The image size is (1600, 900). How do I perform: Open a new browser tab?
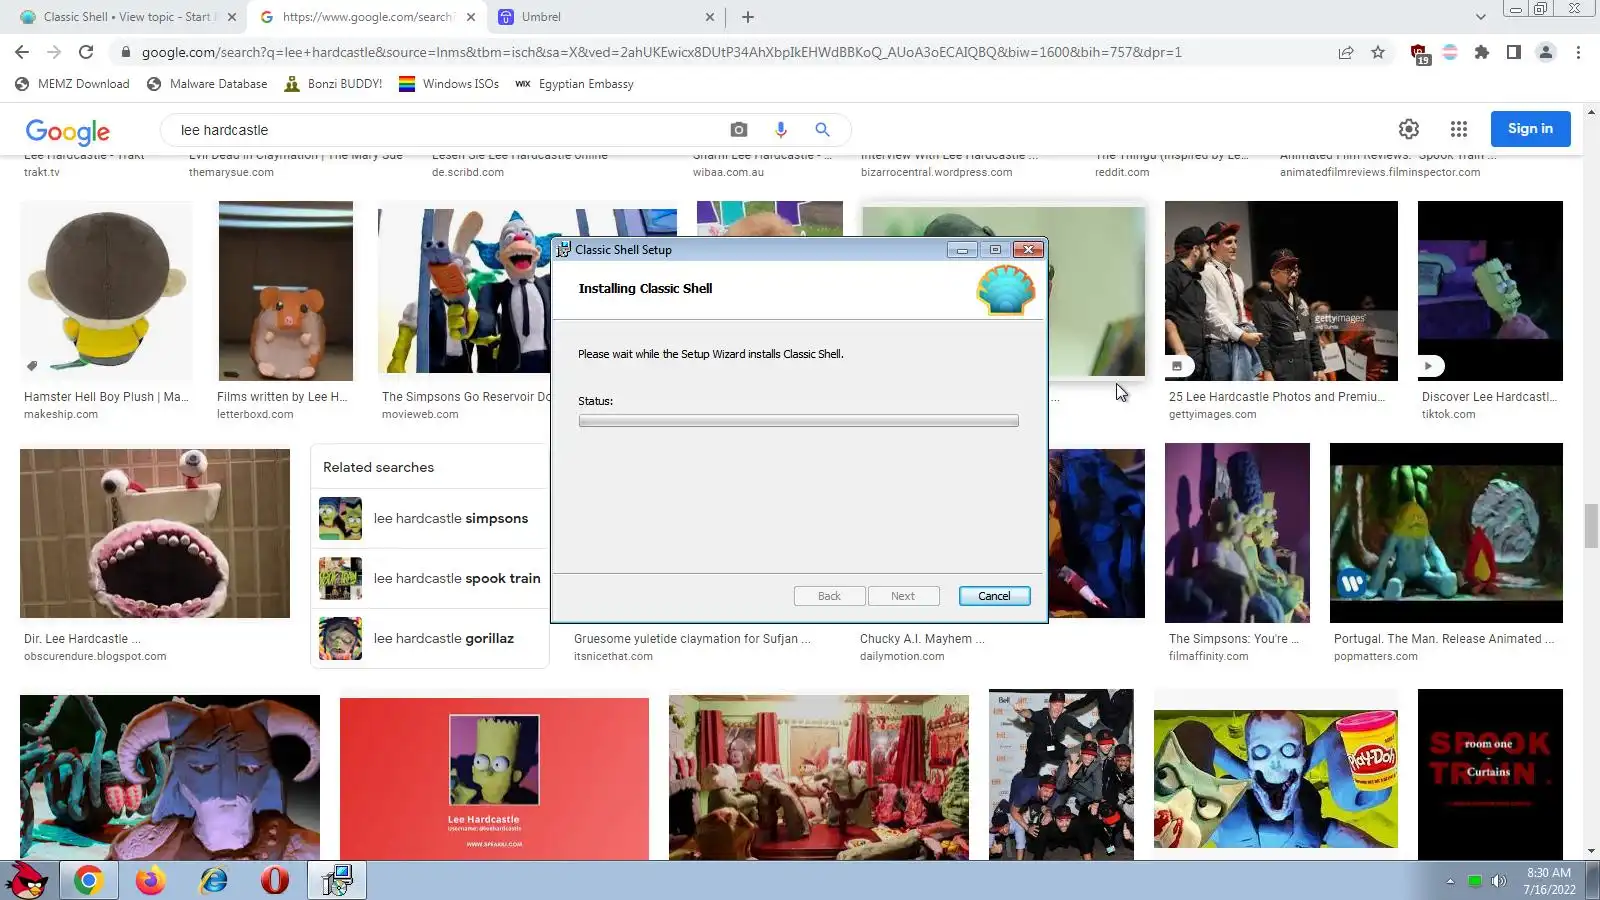[748, 17]
